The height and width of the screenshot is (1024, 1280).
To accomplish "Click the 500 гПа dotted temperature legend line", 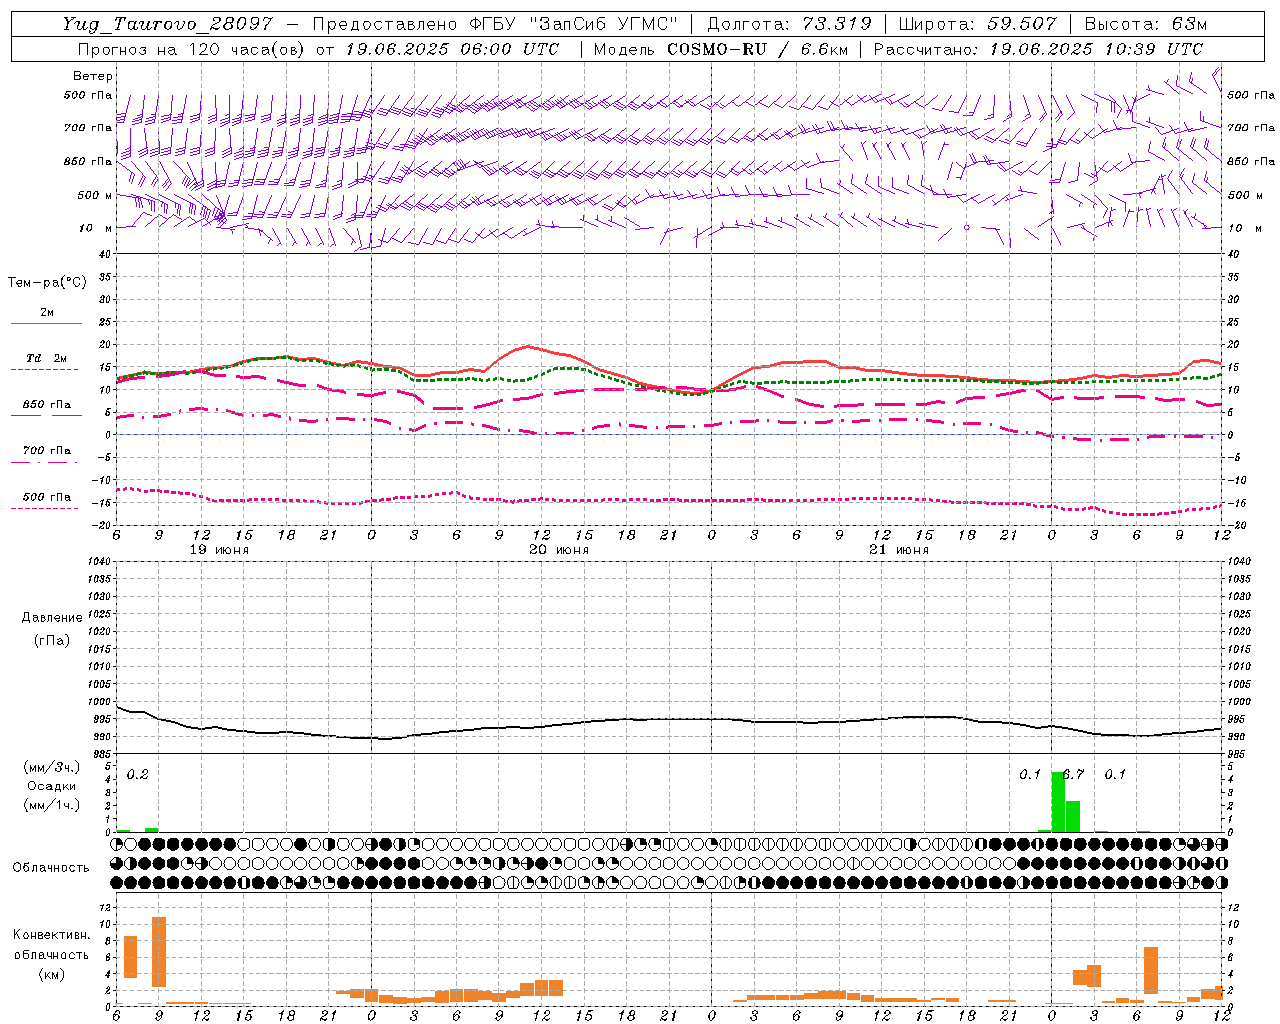I will (46, 508).
